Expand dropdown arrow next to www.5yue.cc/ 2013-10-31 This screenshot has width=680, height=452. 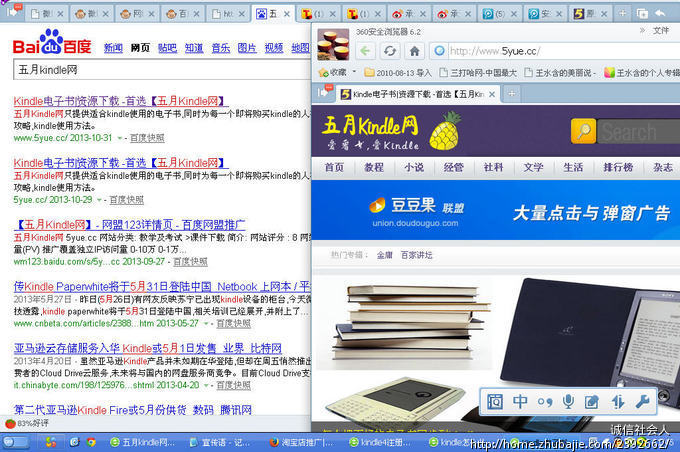pos(120,138)
